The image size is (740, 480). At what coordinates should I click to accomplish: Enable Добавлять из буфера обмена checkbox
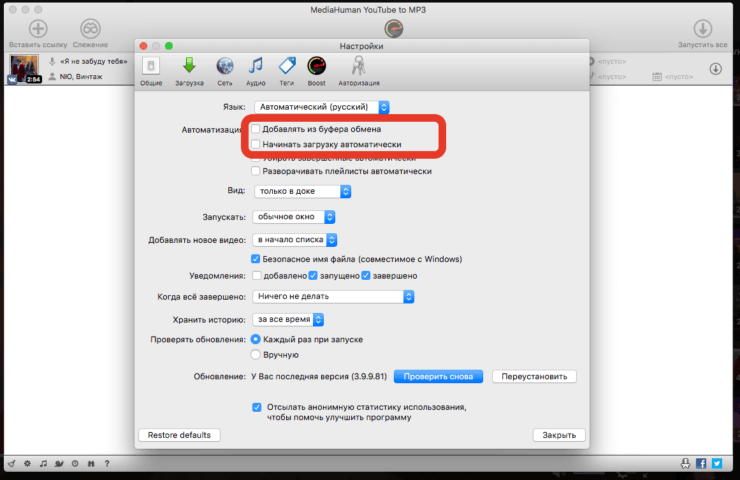(256, 129)
